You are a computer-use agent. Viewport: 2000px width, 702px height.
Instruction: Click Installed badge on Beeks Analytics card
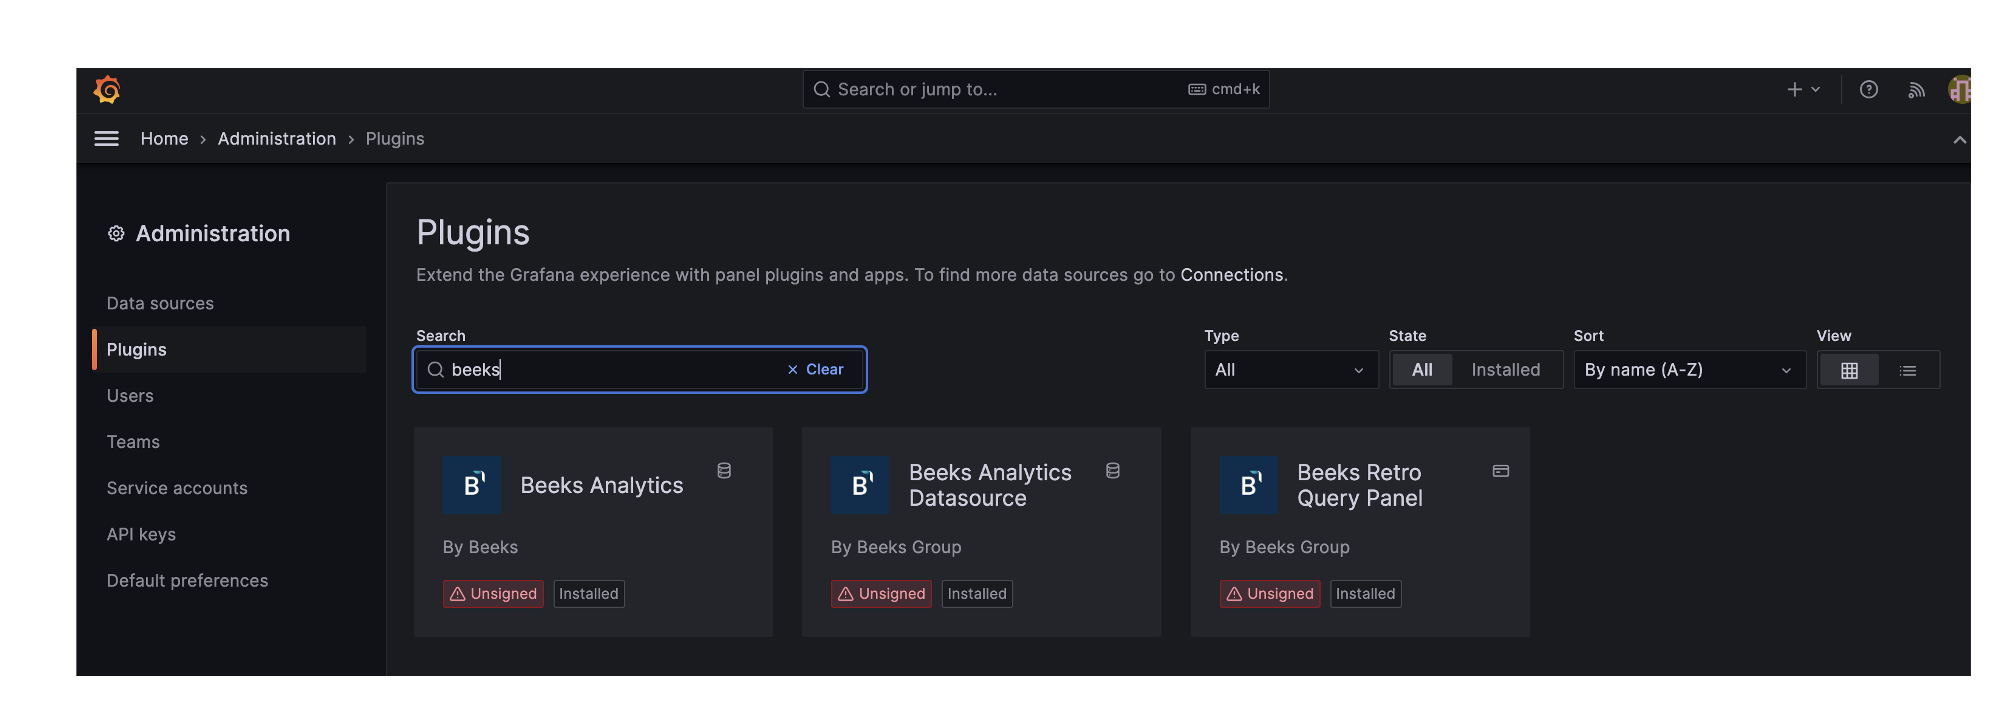[x=589, y=594]
